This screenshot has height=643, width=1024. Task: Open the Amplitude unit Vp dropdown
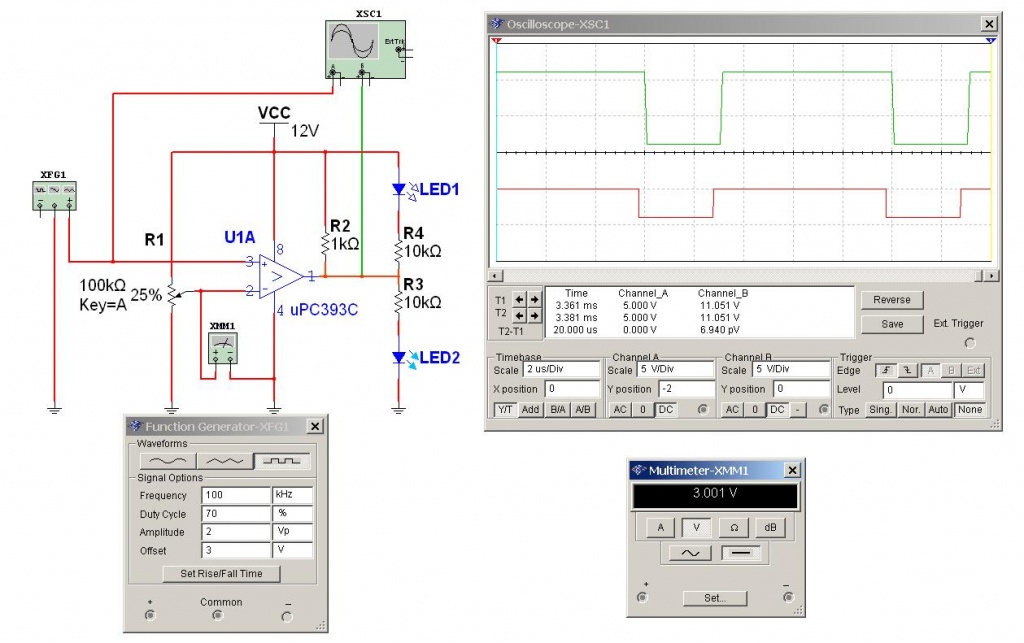tap(292, 532)
